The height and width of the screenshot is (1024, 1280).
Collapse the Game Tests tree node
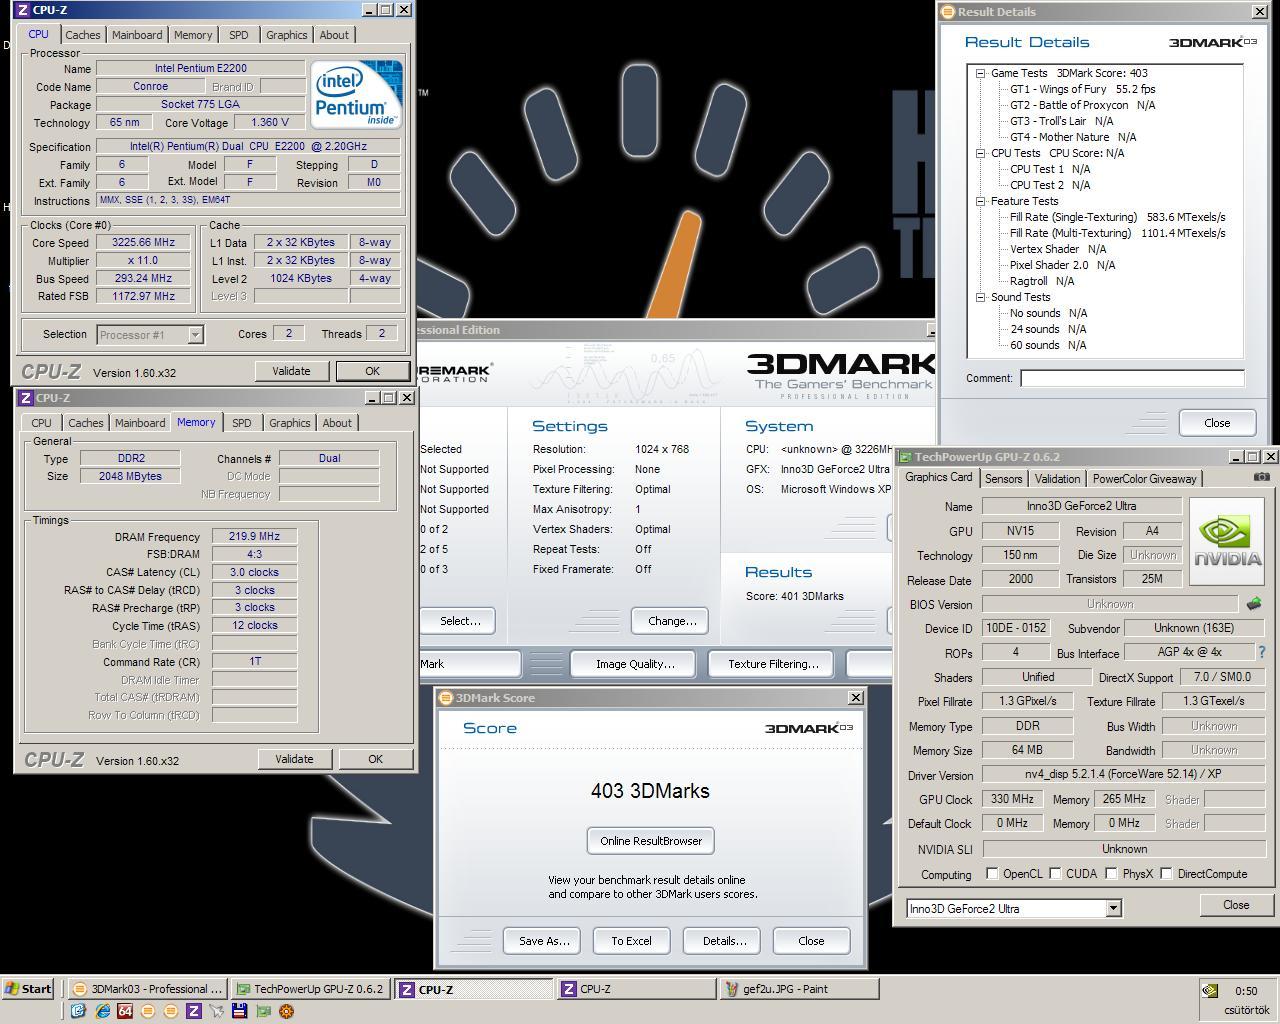pos(981,73)
